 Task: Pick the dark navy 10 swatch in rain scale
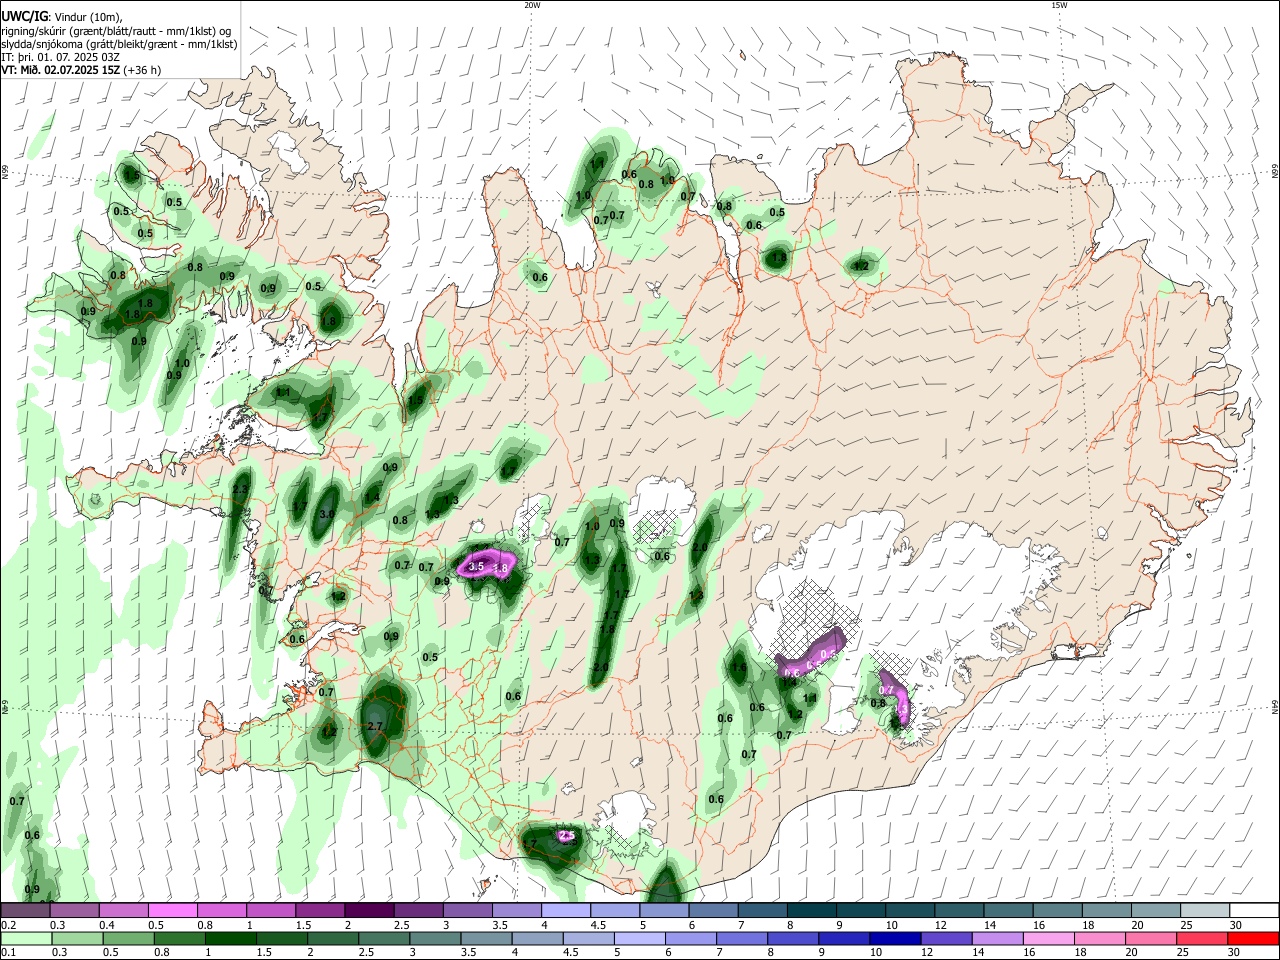click(x=893, y=938)
